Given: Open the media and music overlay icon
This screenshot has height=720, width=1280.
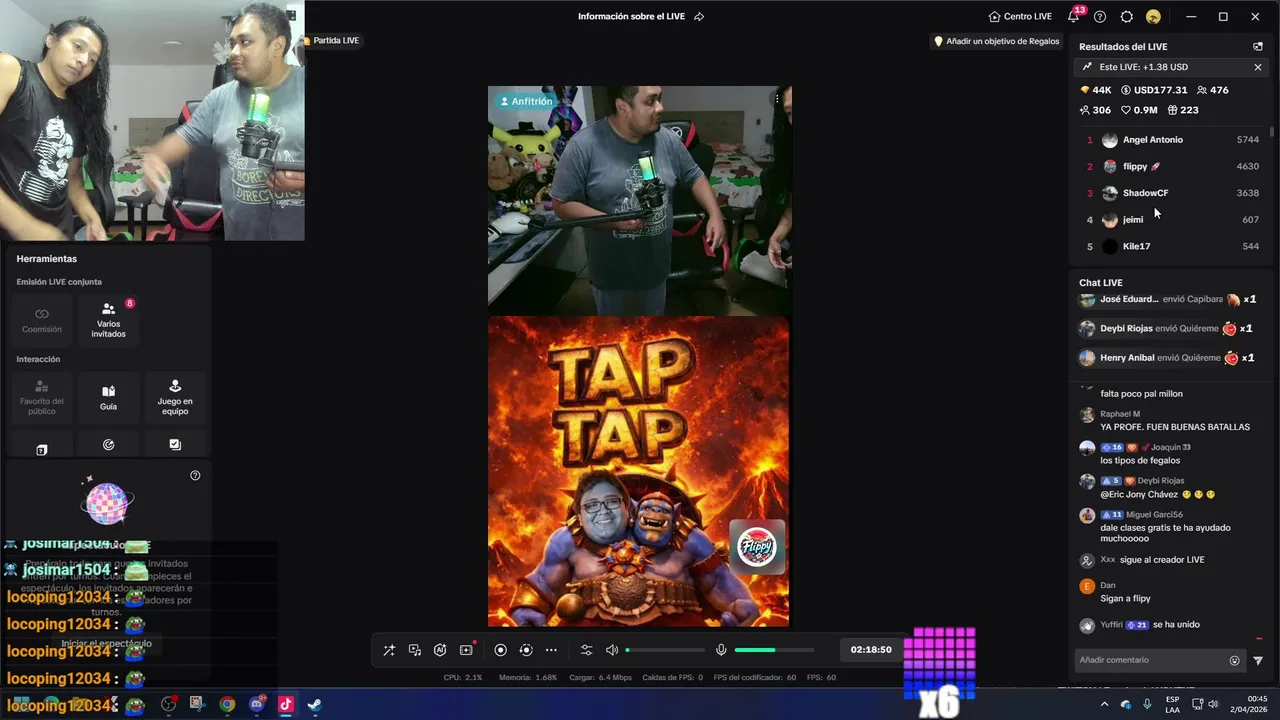Looking at the screenshot, I should pyautogui.click(x=415, y=650).
